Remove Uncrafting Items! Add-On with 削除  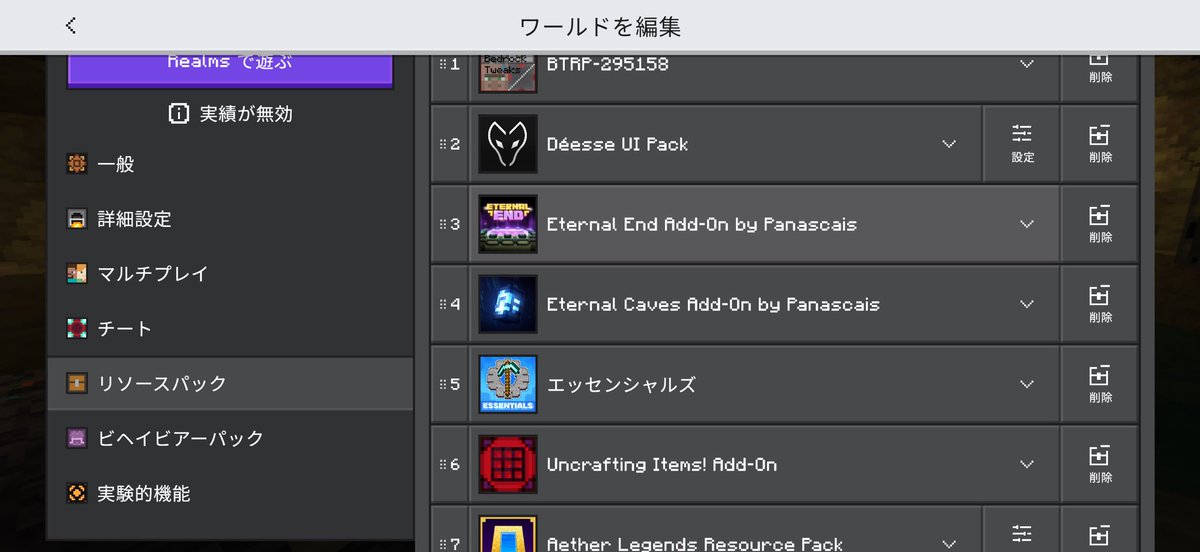(1100, 464)
